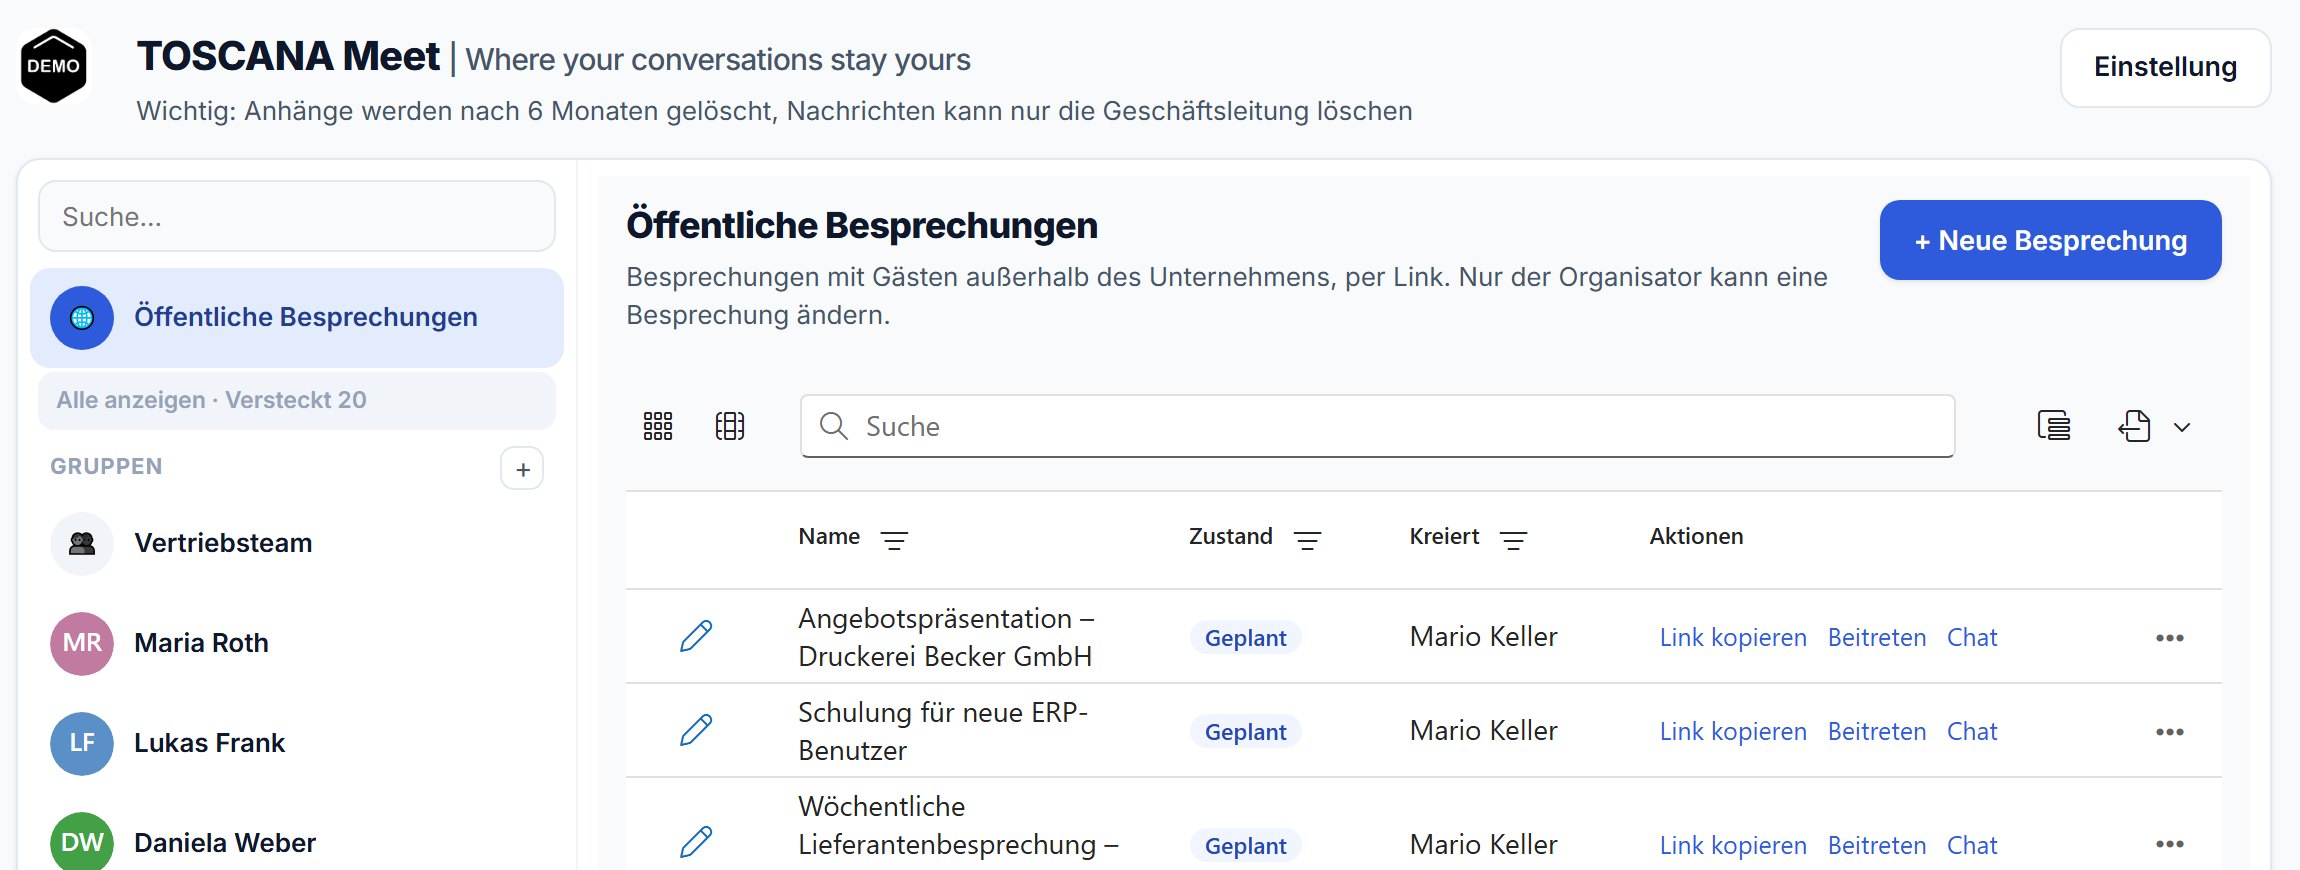Click the list density icon
2300x870 pixels.
[2054, 426]
